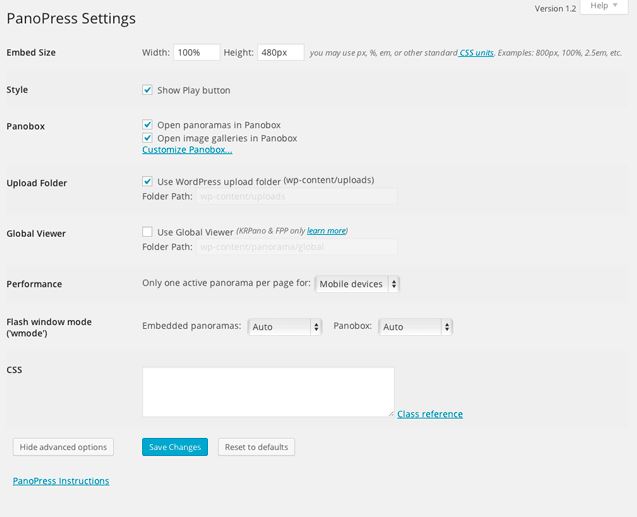Viewport: 637px width, 517px height.
Task: Click the CSS textarea resize handle
Action: (x=391, y=413)
